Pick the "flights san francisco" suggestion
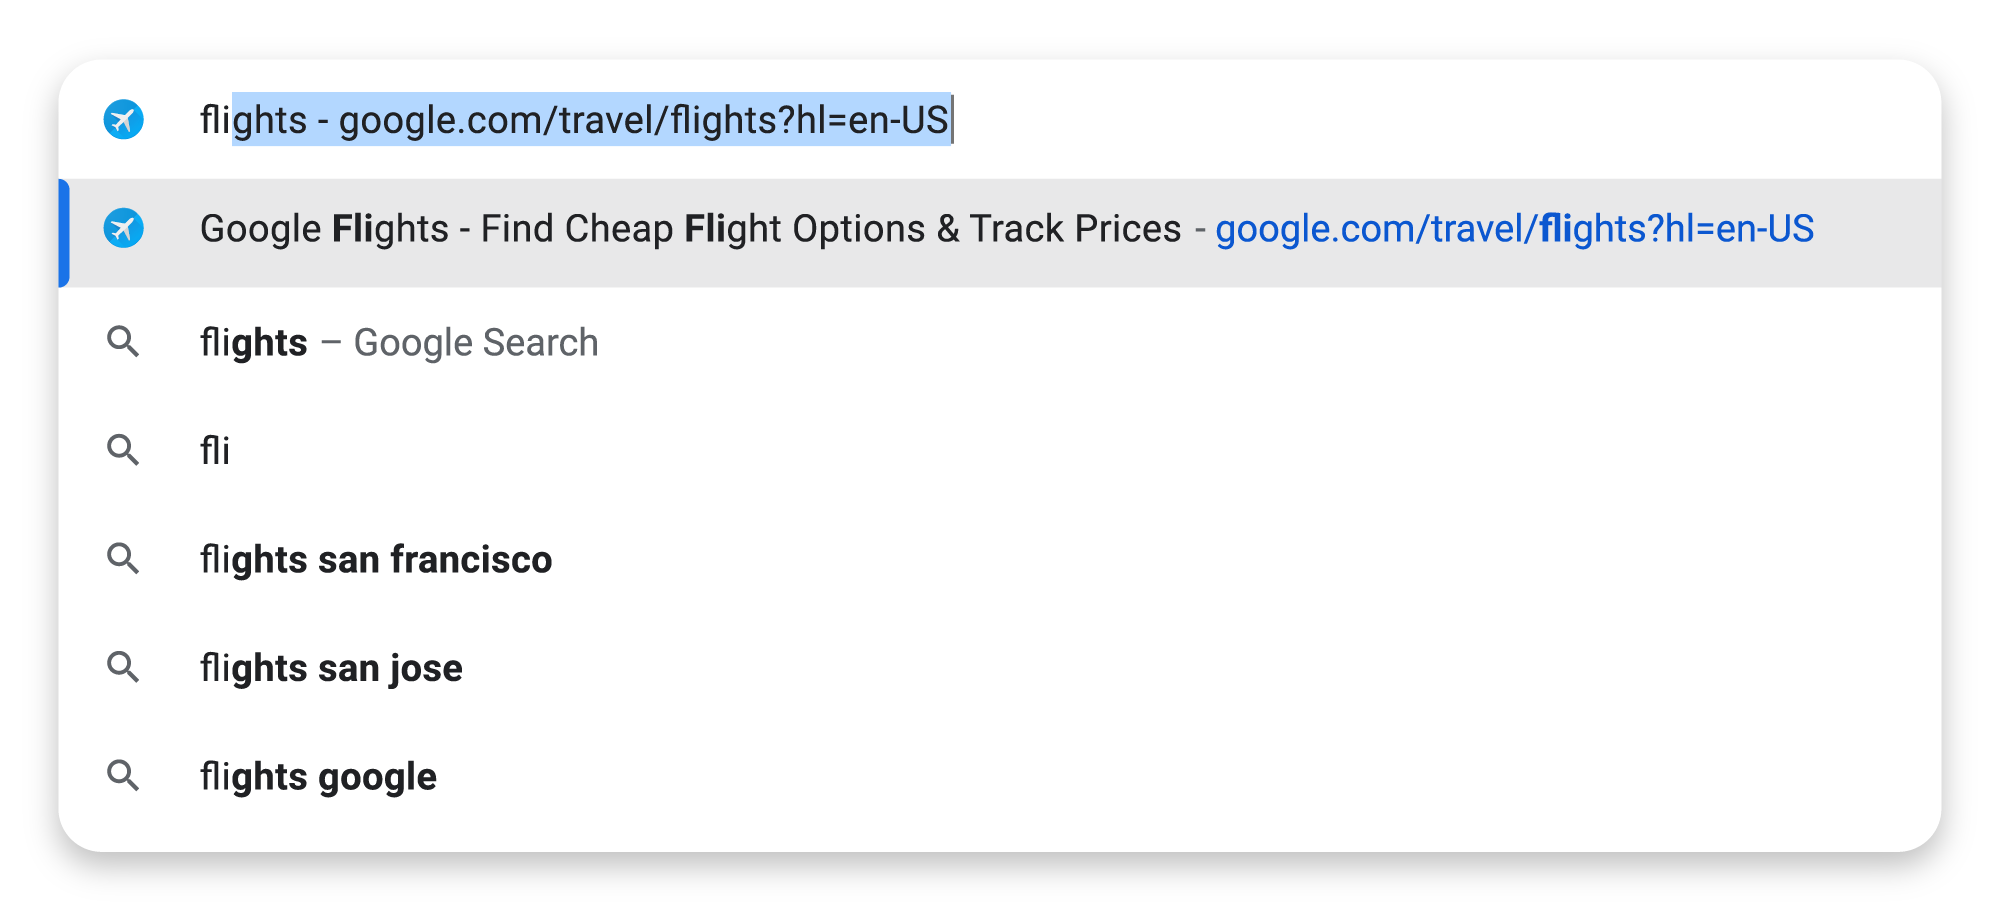Screen dimensions: 2001x912 [x=376, y=560]
